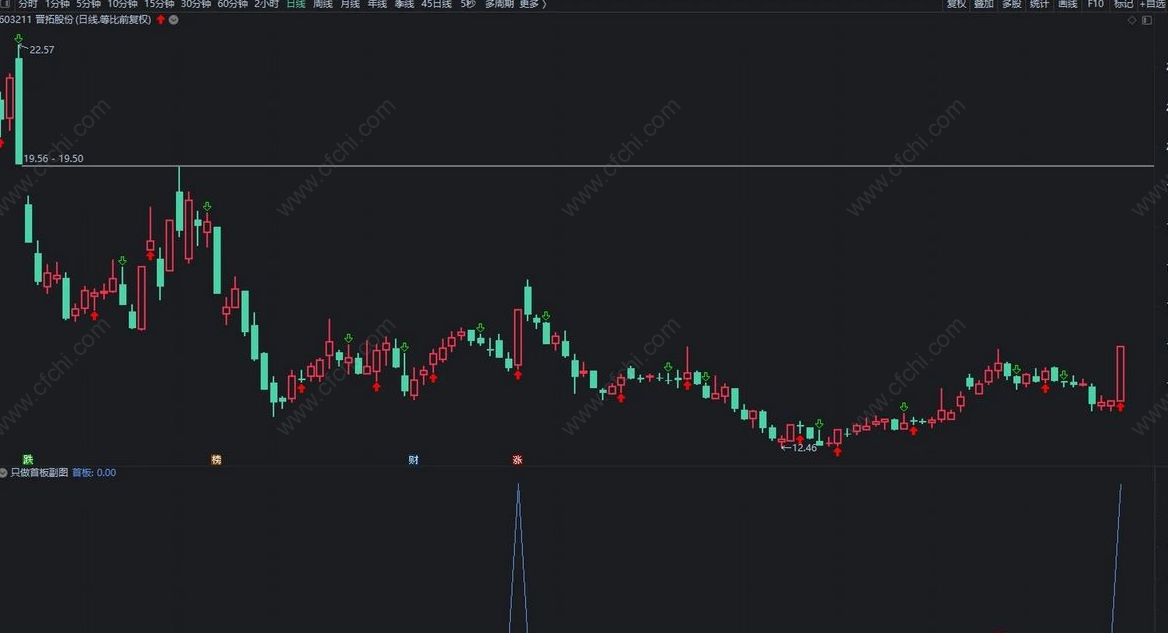Expand the 只做首板副图 indicator menu
The width and height of the screenshot is (1168, 633).
(4, 472)
